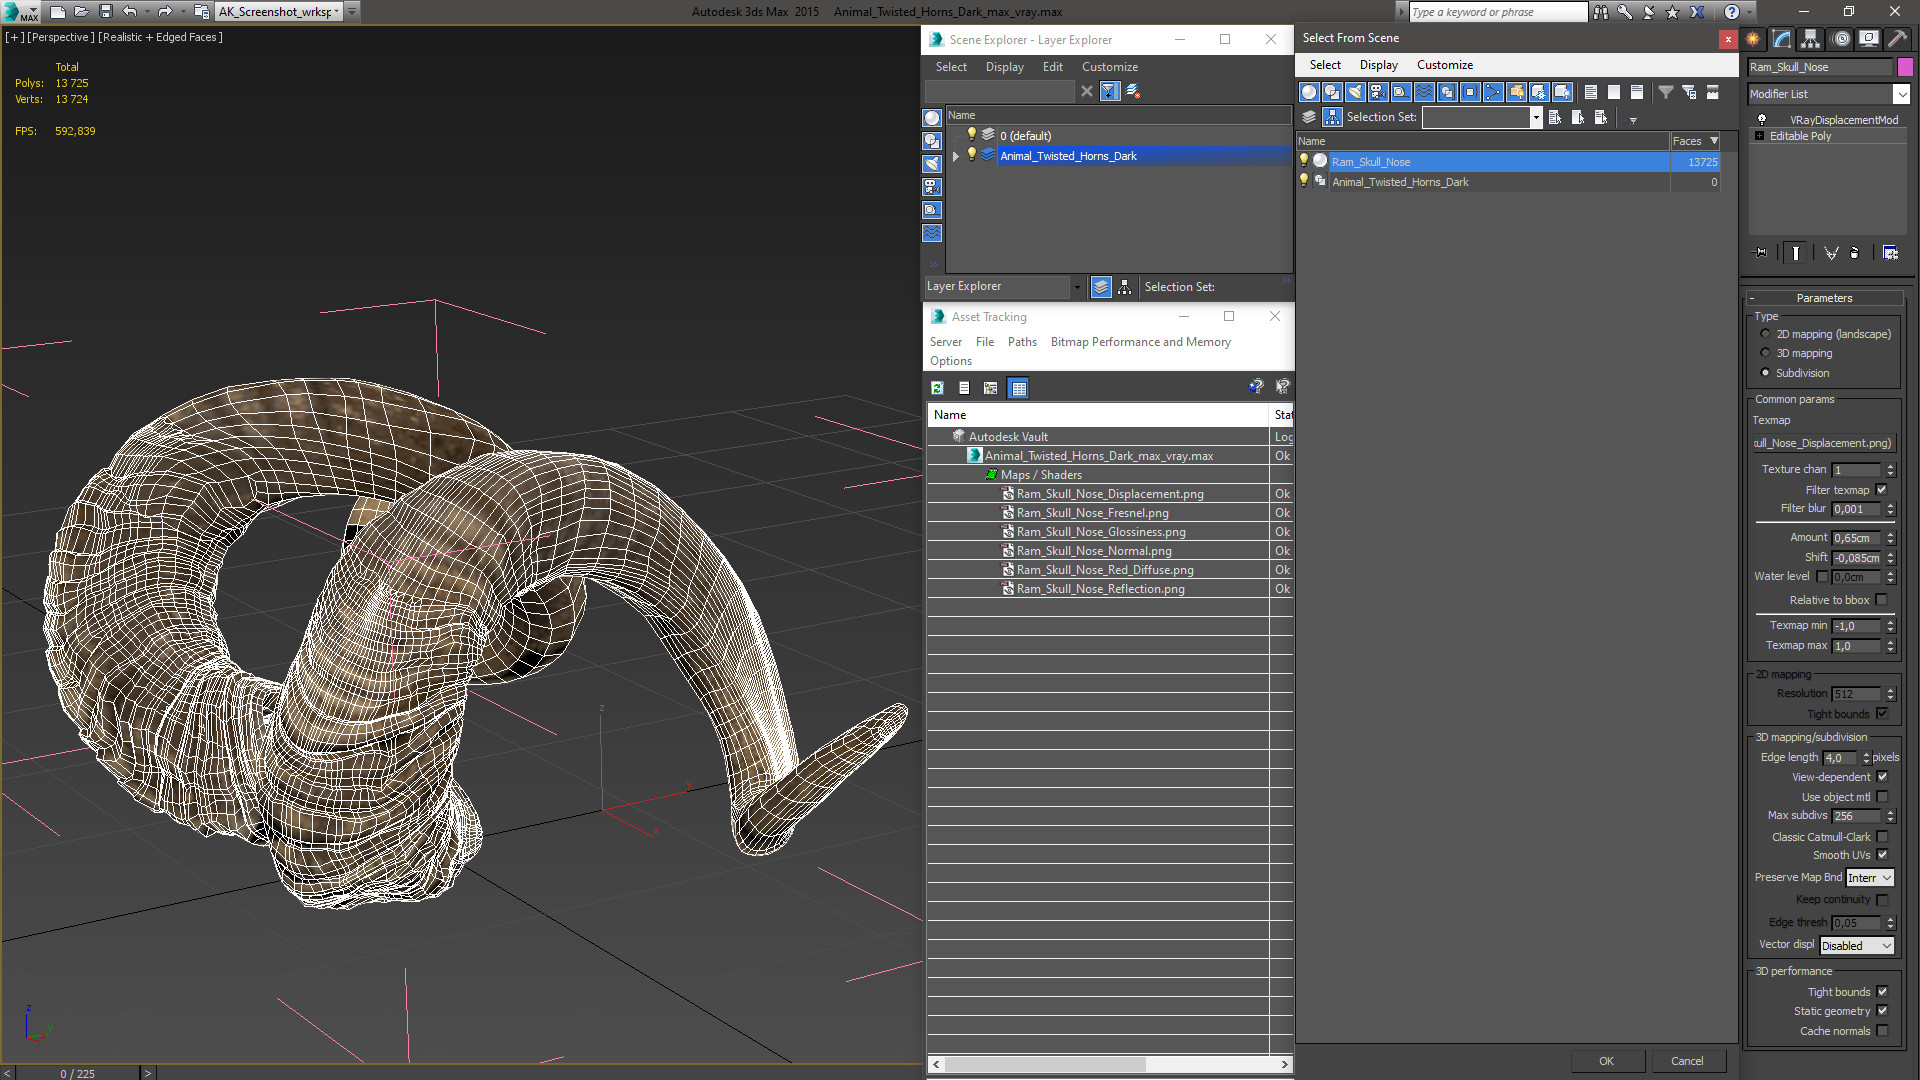Click the Pin Stack icon below modifier stack
Image resolution: width=1920 pixels, height=1080 pixels.
click(x=1761, y=253)
